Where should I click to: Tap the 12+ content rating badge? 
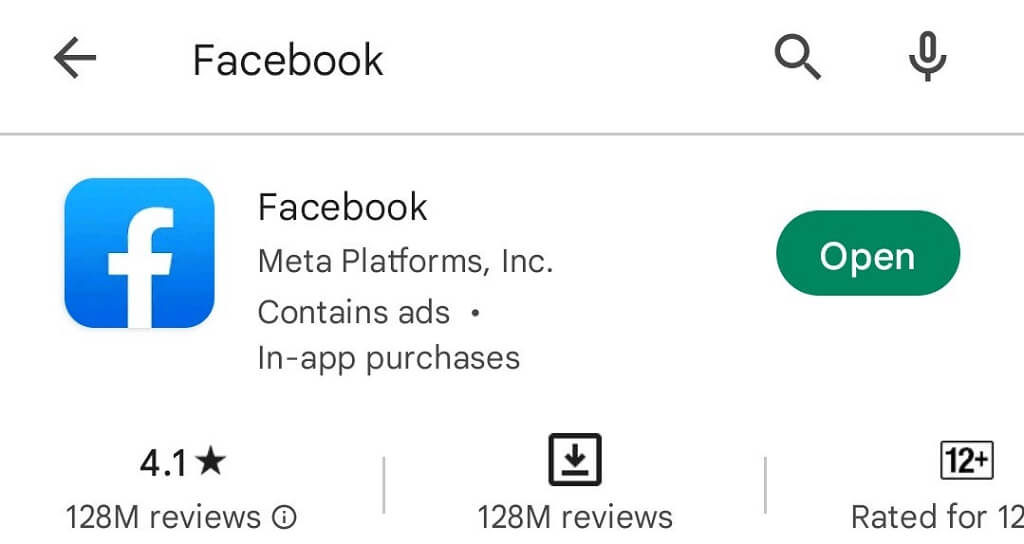click(x=967, y=460)
